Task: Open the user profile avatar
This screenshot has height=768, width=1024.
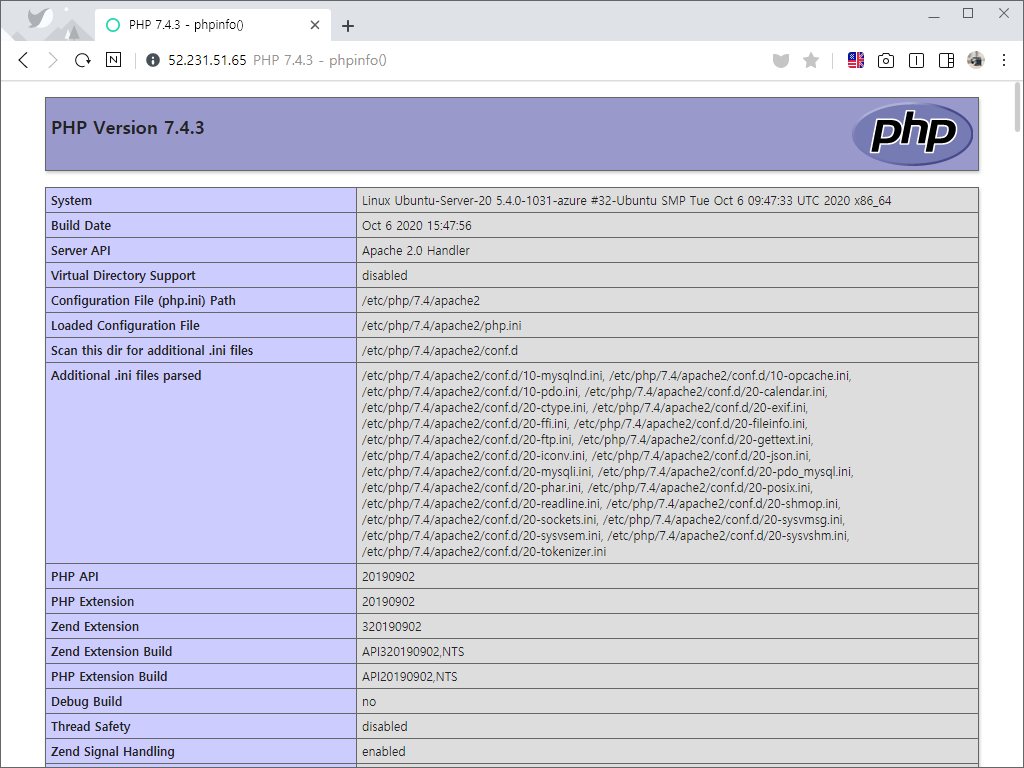Action: pos(976,60)
